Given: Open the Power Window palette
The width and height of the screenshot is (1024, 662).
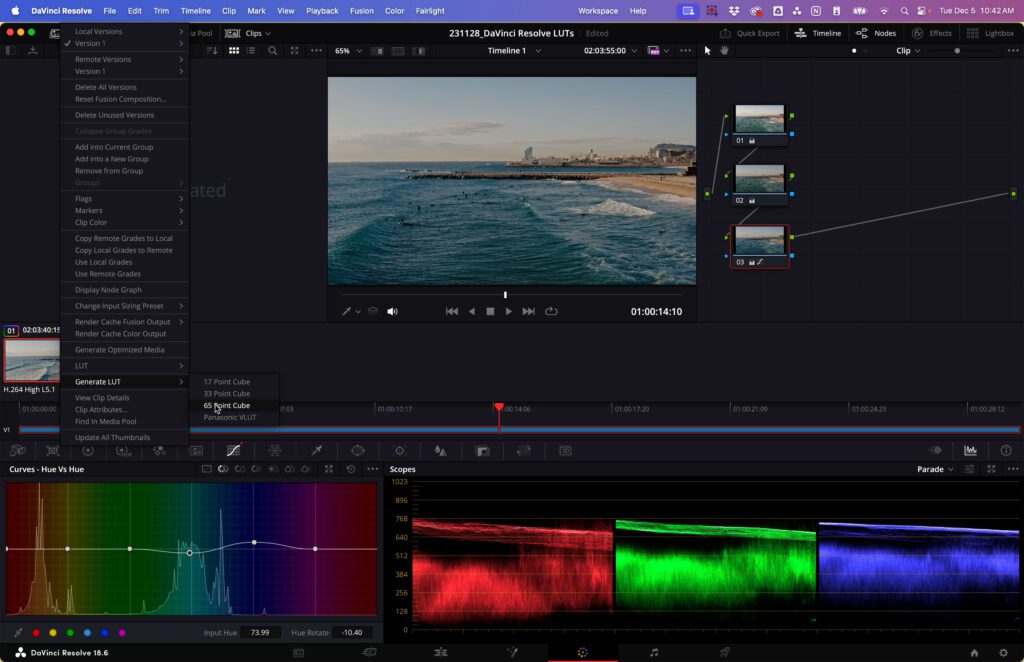Looking at the screenshot, I should point(358,450).
